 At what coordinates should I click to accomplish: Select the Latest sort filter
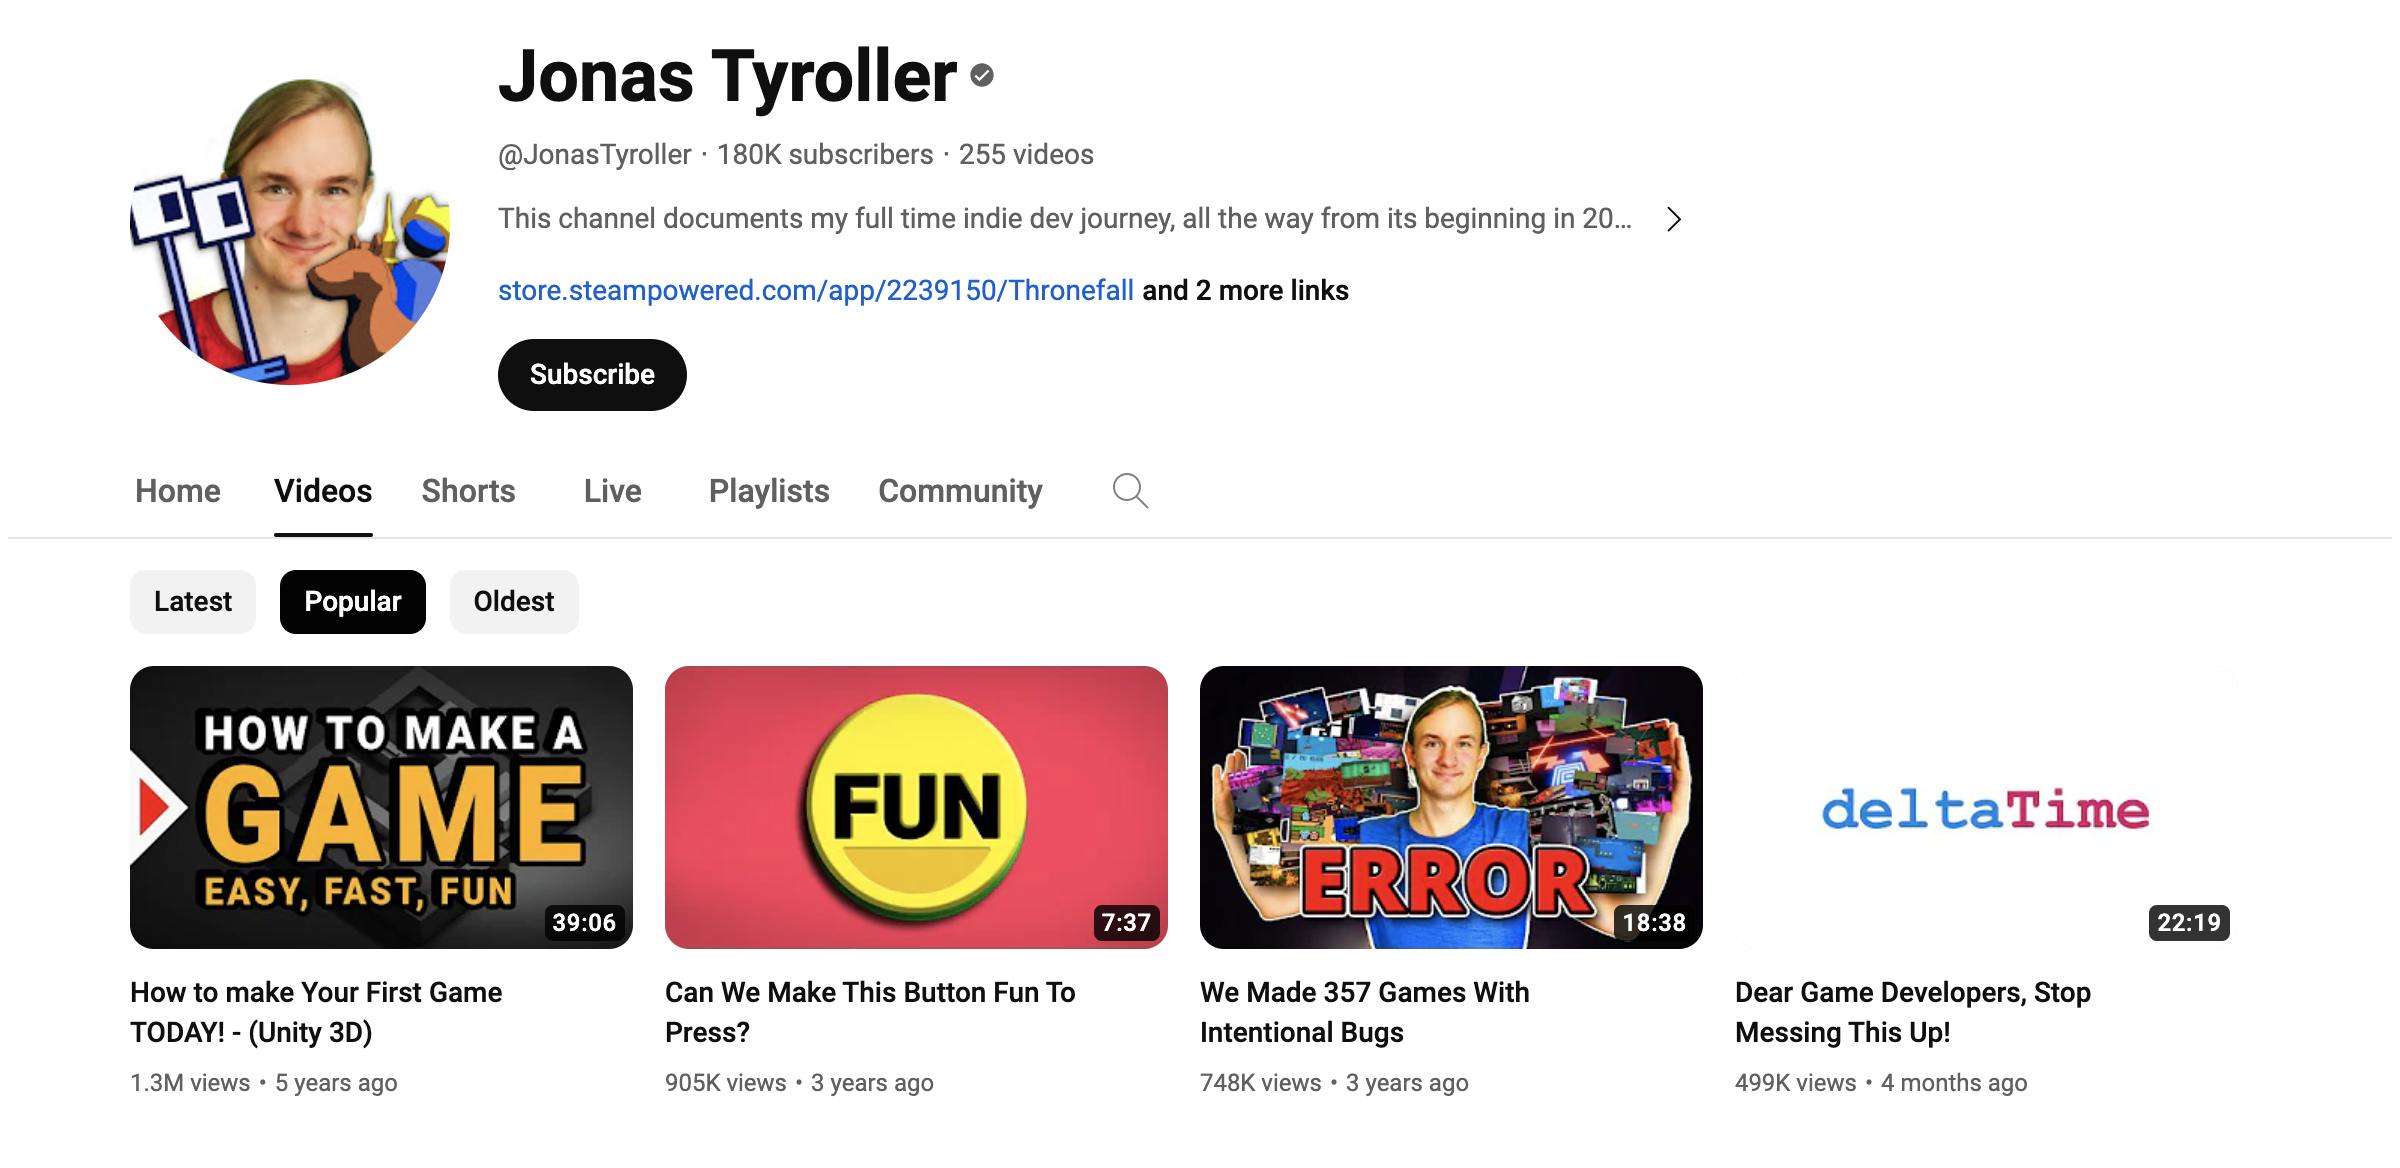tap(193, 602)
